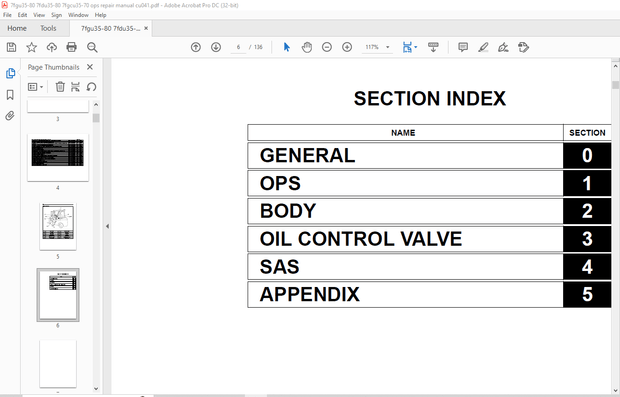Open the zoom level dropdown arrow
This screenshot has width=620, height=397.
388,47
